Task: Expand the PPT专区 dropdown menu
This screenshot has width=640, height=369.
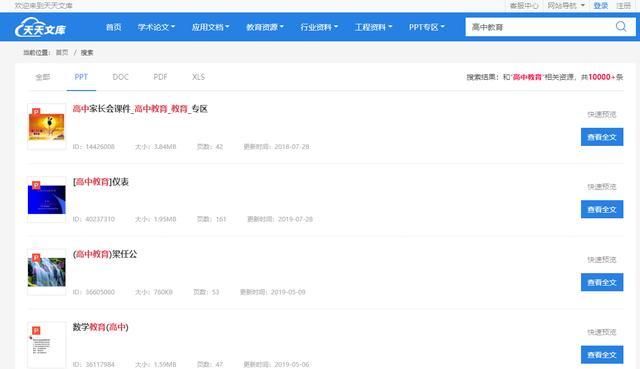Action: click(x=427, y=27)
